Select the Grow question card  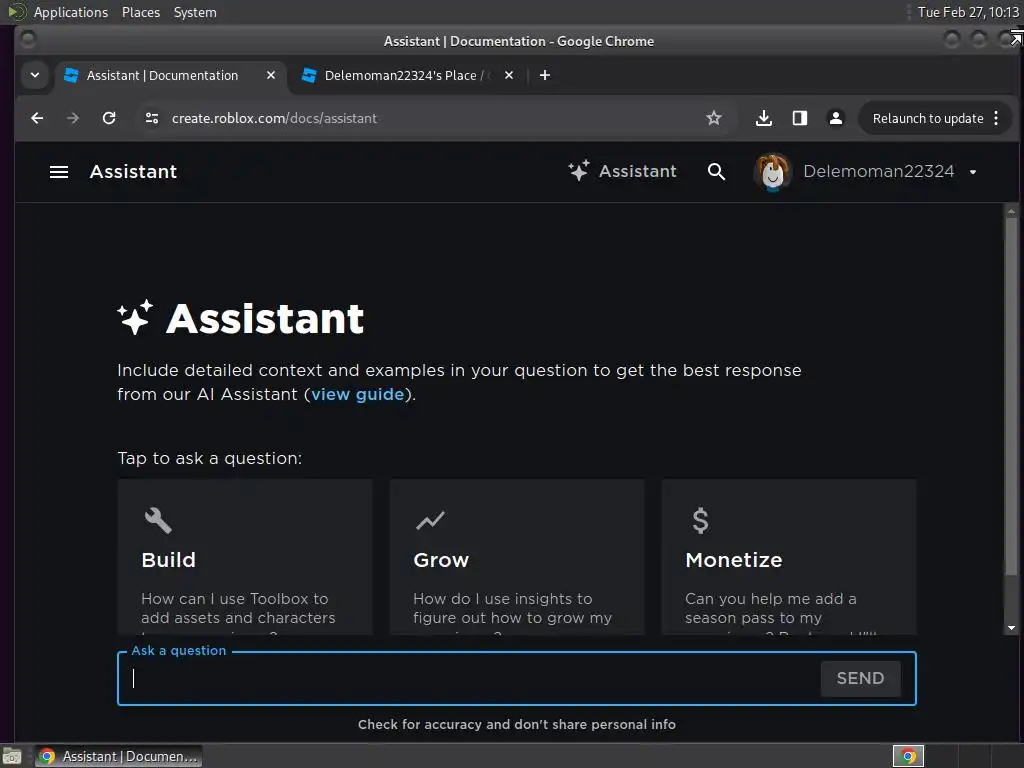[517, 557]
